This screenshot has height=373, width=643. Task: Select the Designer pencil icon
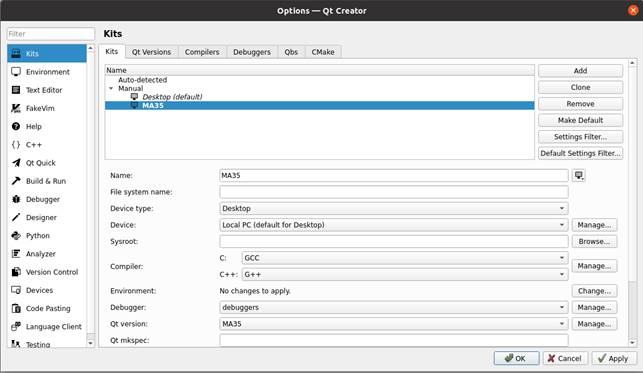click(x=16, y=217)
